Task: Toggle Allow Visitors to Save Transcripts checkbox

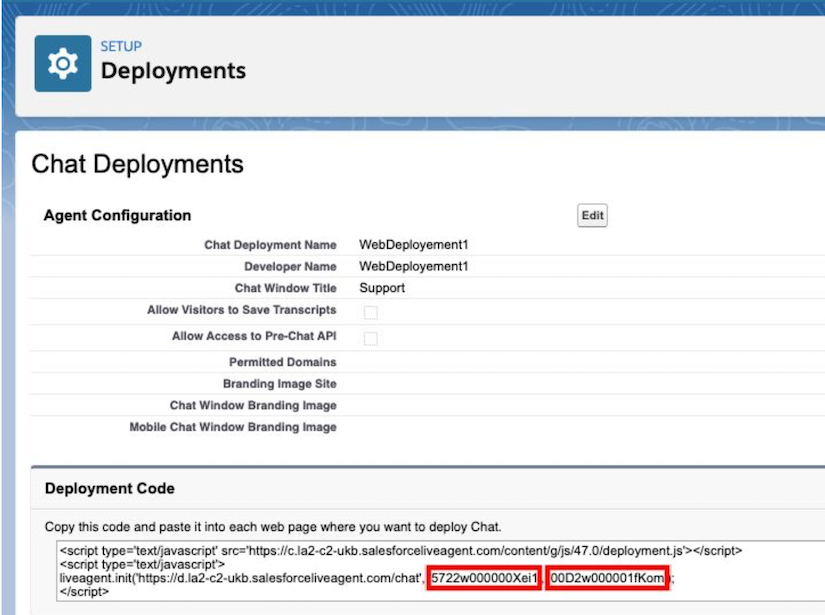Action: tap(370, 312)
